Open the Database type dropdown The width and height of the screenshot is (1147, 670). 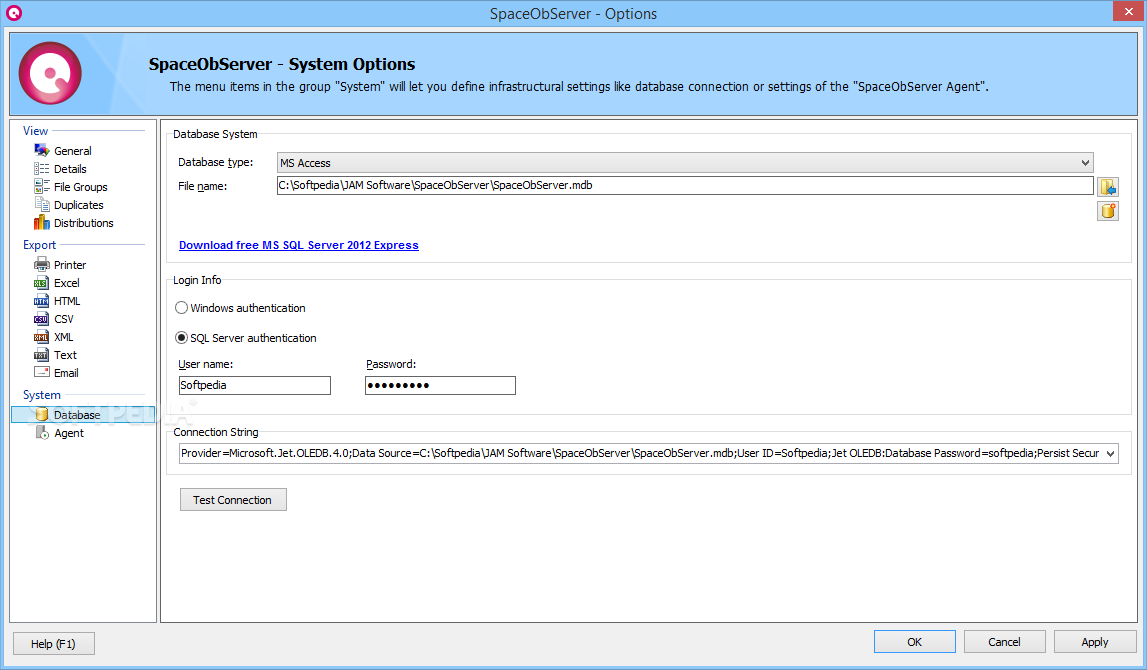(x=685, y=163)
